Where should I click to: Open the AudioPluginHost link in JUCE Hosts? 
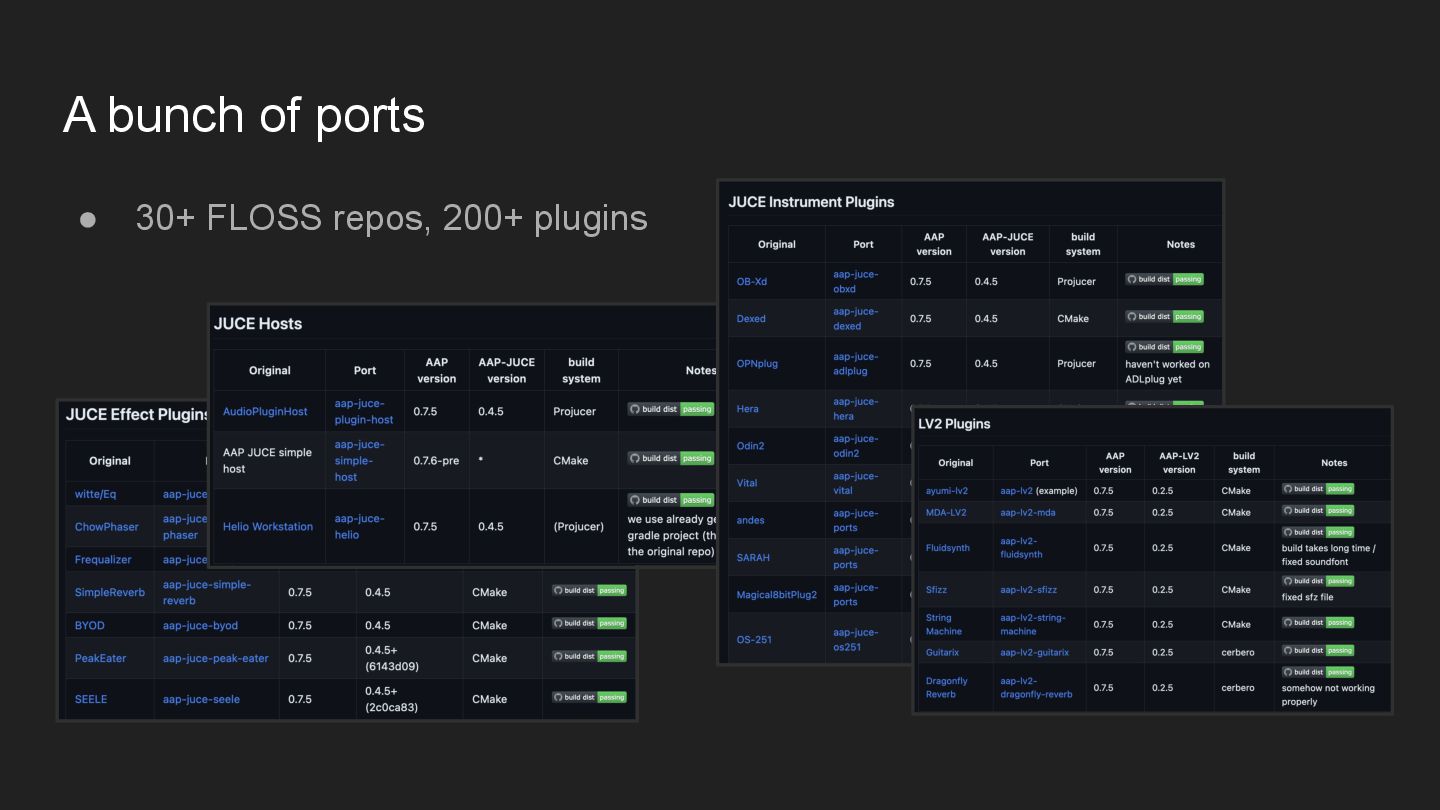tap(265, 411)
